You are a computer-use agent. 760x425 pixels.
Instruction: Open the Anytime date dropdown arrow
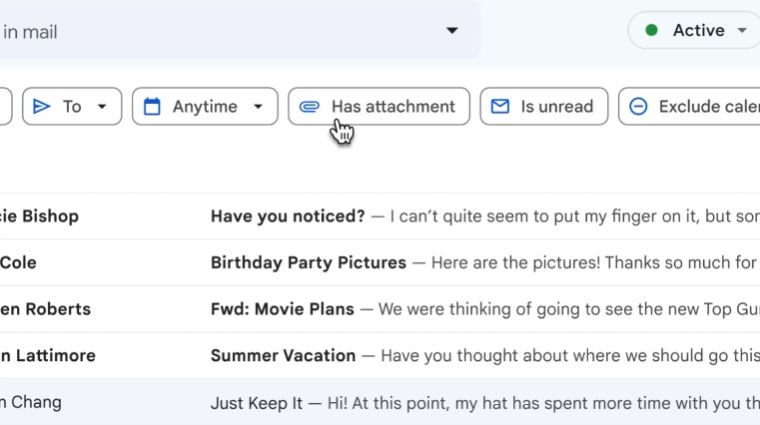coord(258,107)
